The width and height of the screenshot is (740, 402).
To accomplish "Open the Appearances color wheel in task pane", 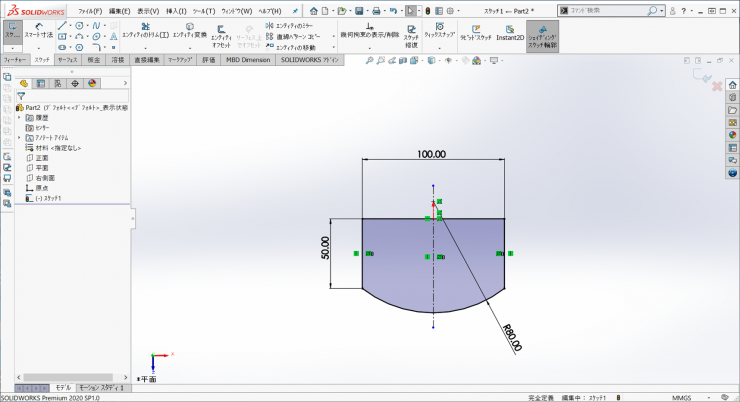I will (732, 134).
